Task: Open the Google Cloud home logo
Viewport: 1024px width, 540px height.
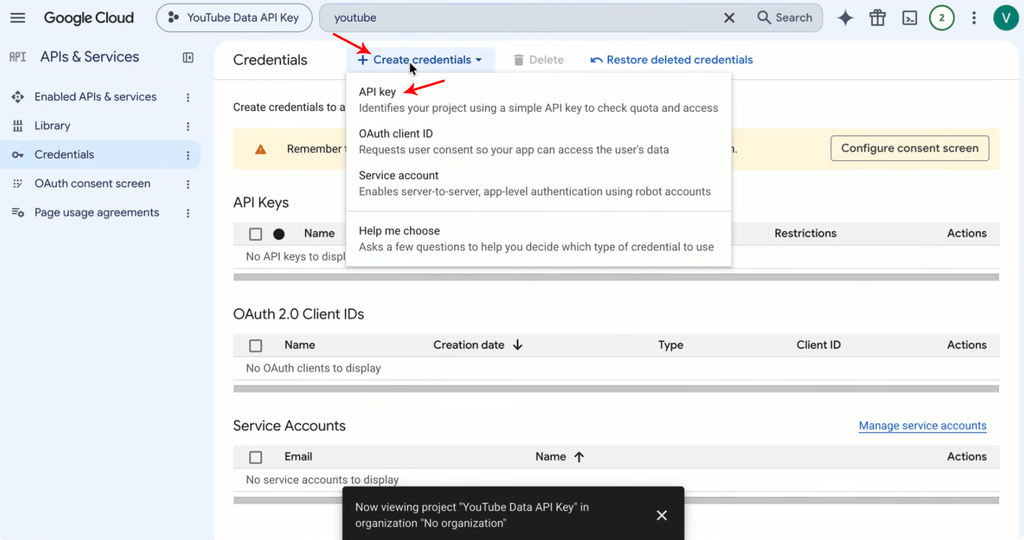Action: (x=89, y=18)
